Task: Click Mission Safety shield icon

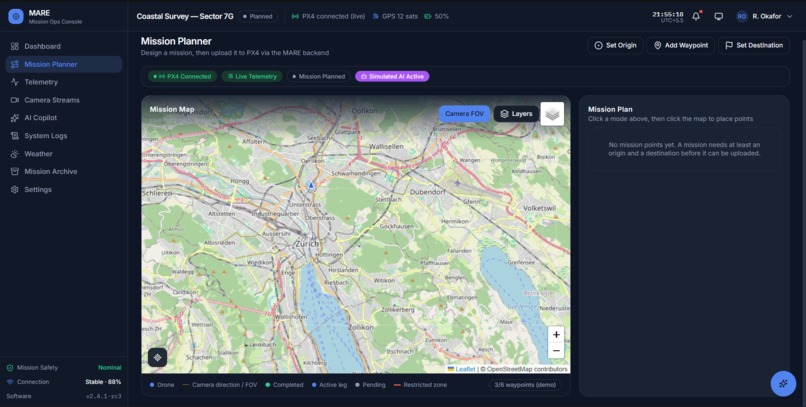Action: point(10,368)
